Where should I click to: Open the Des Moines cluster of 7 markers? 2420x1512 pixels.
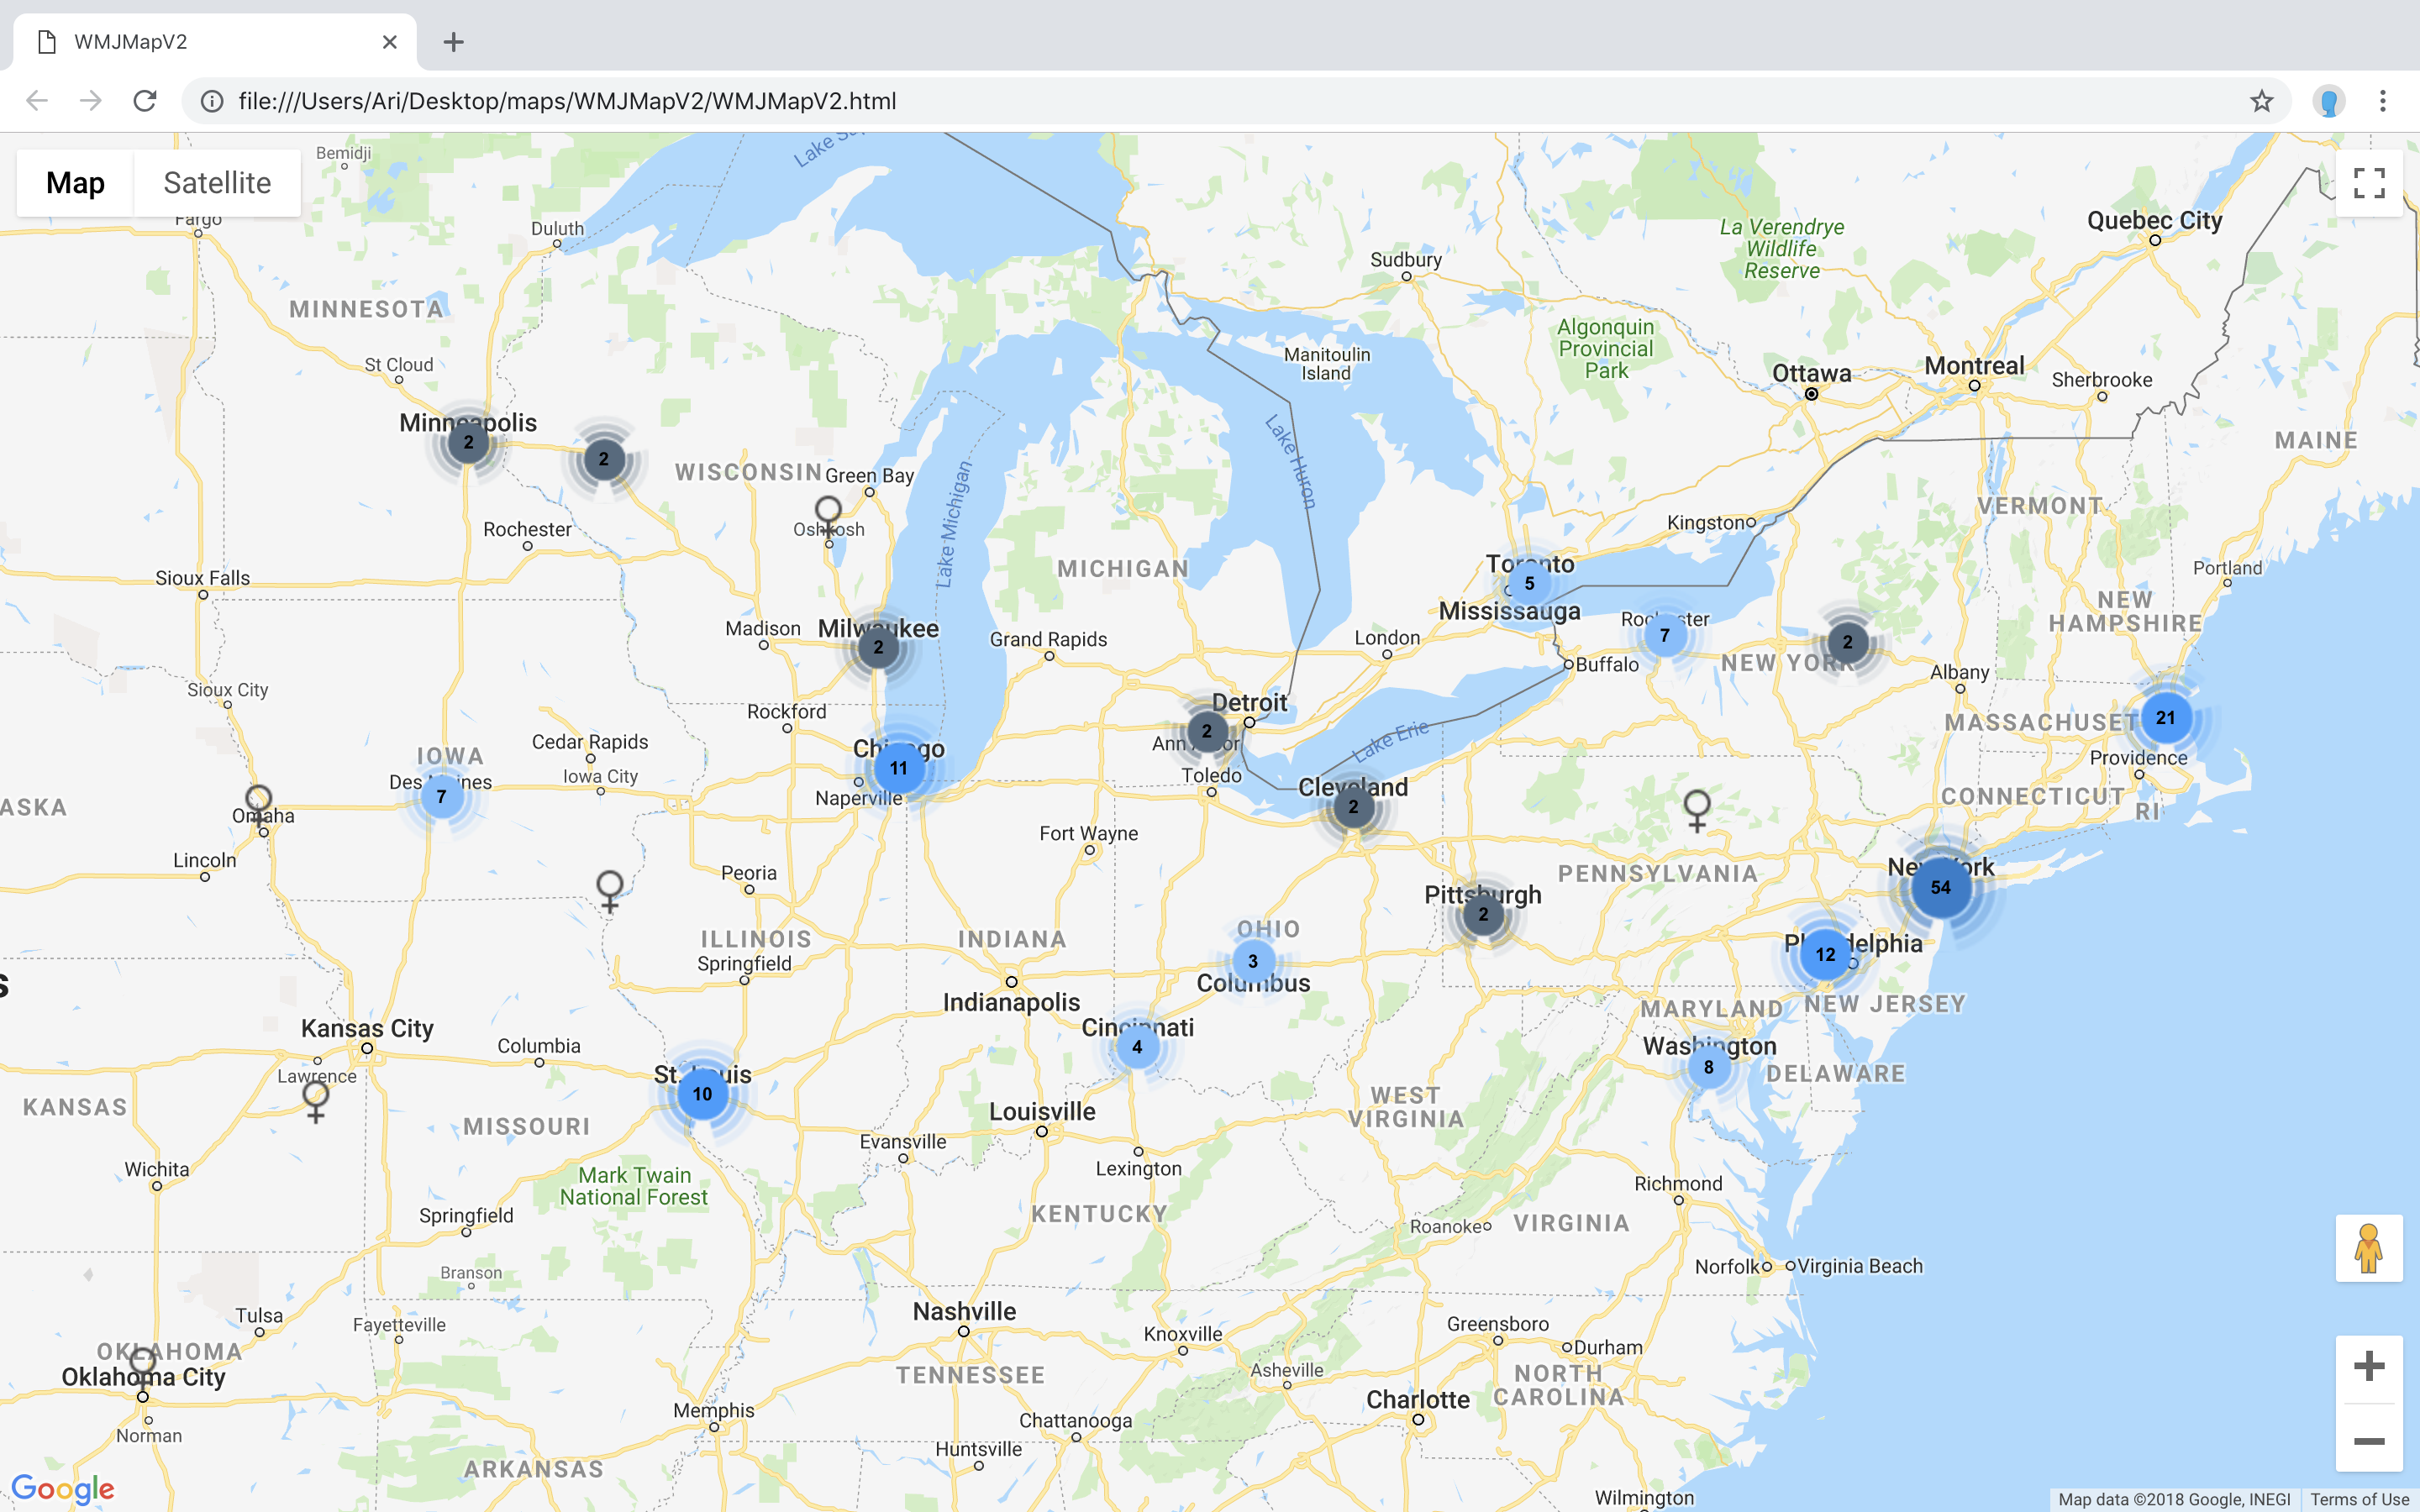442,797
